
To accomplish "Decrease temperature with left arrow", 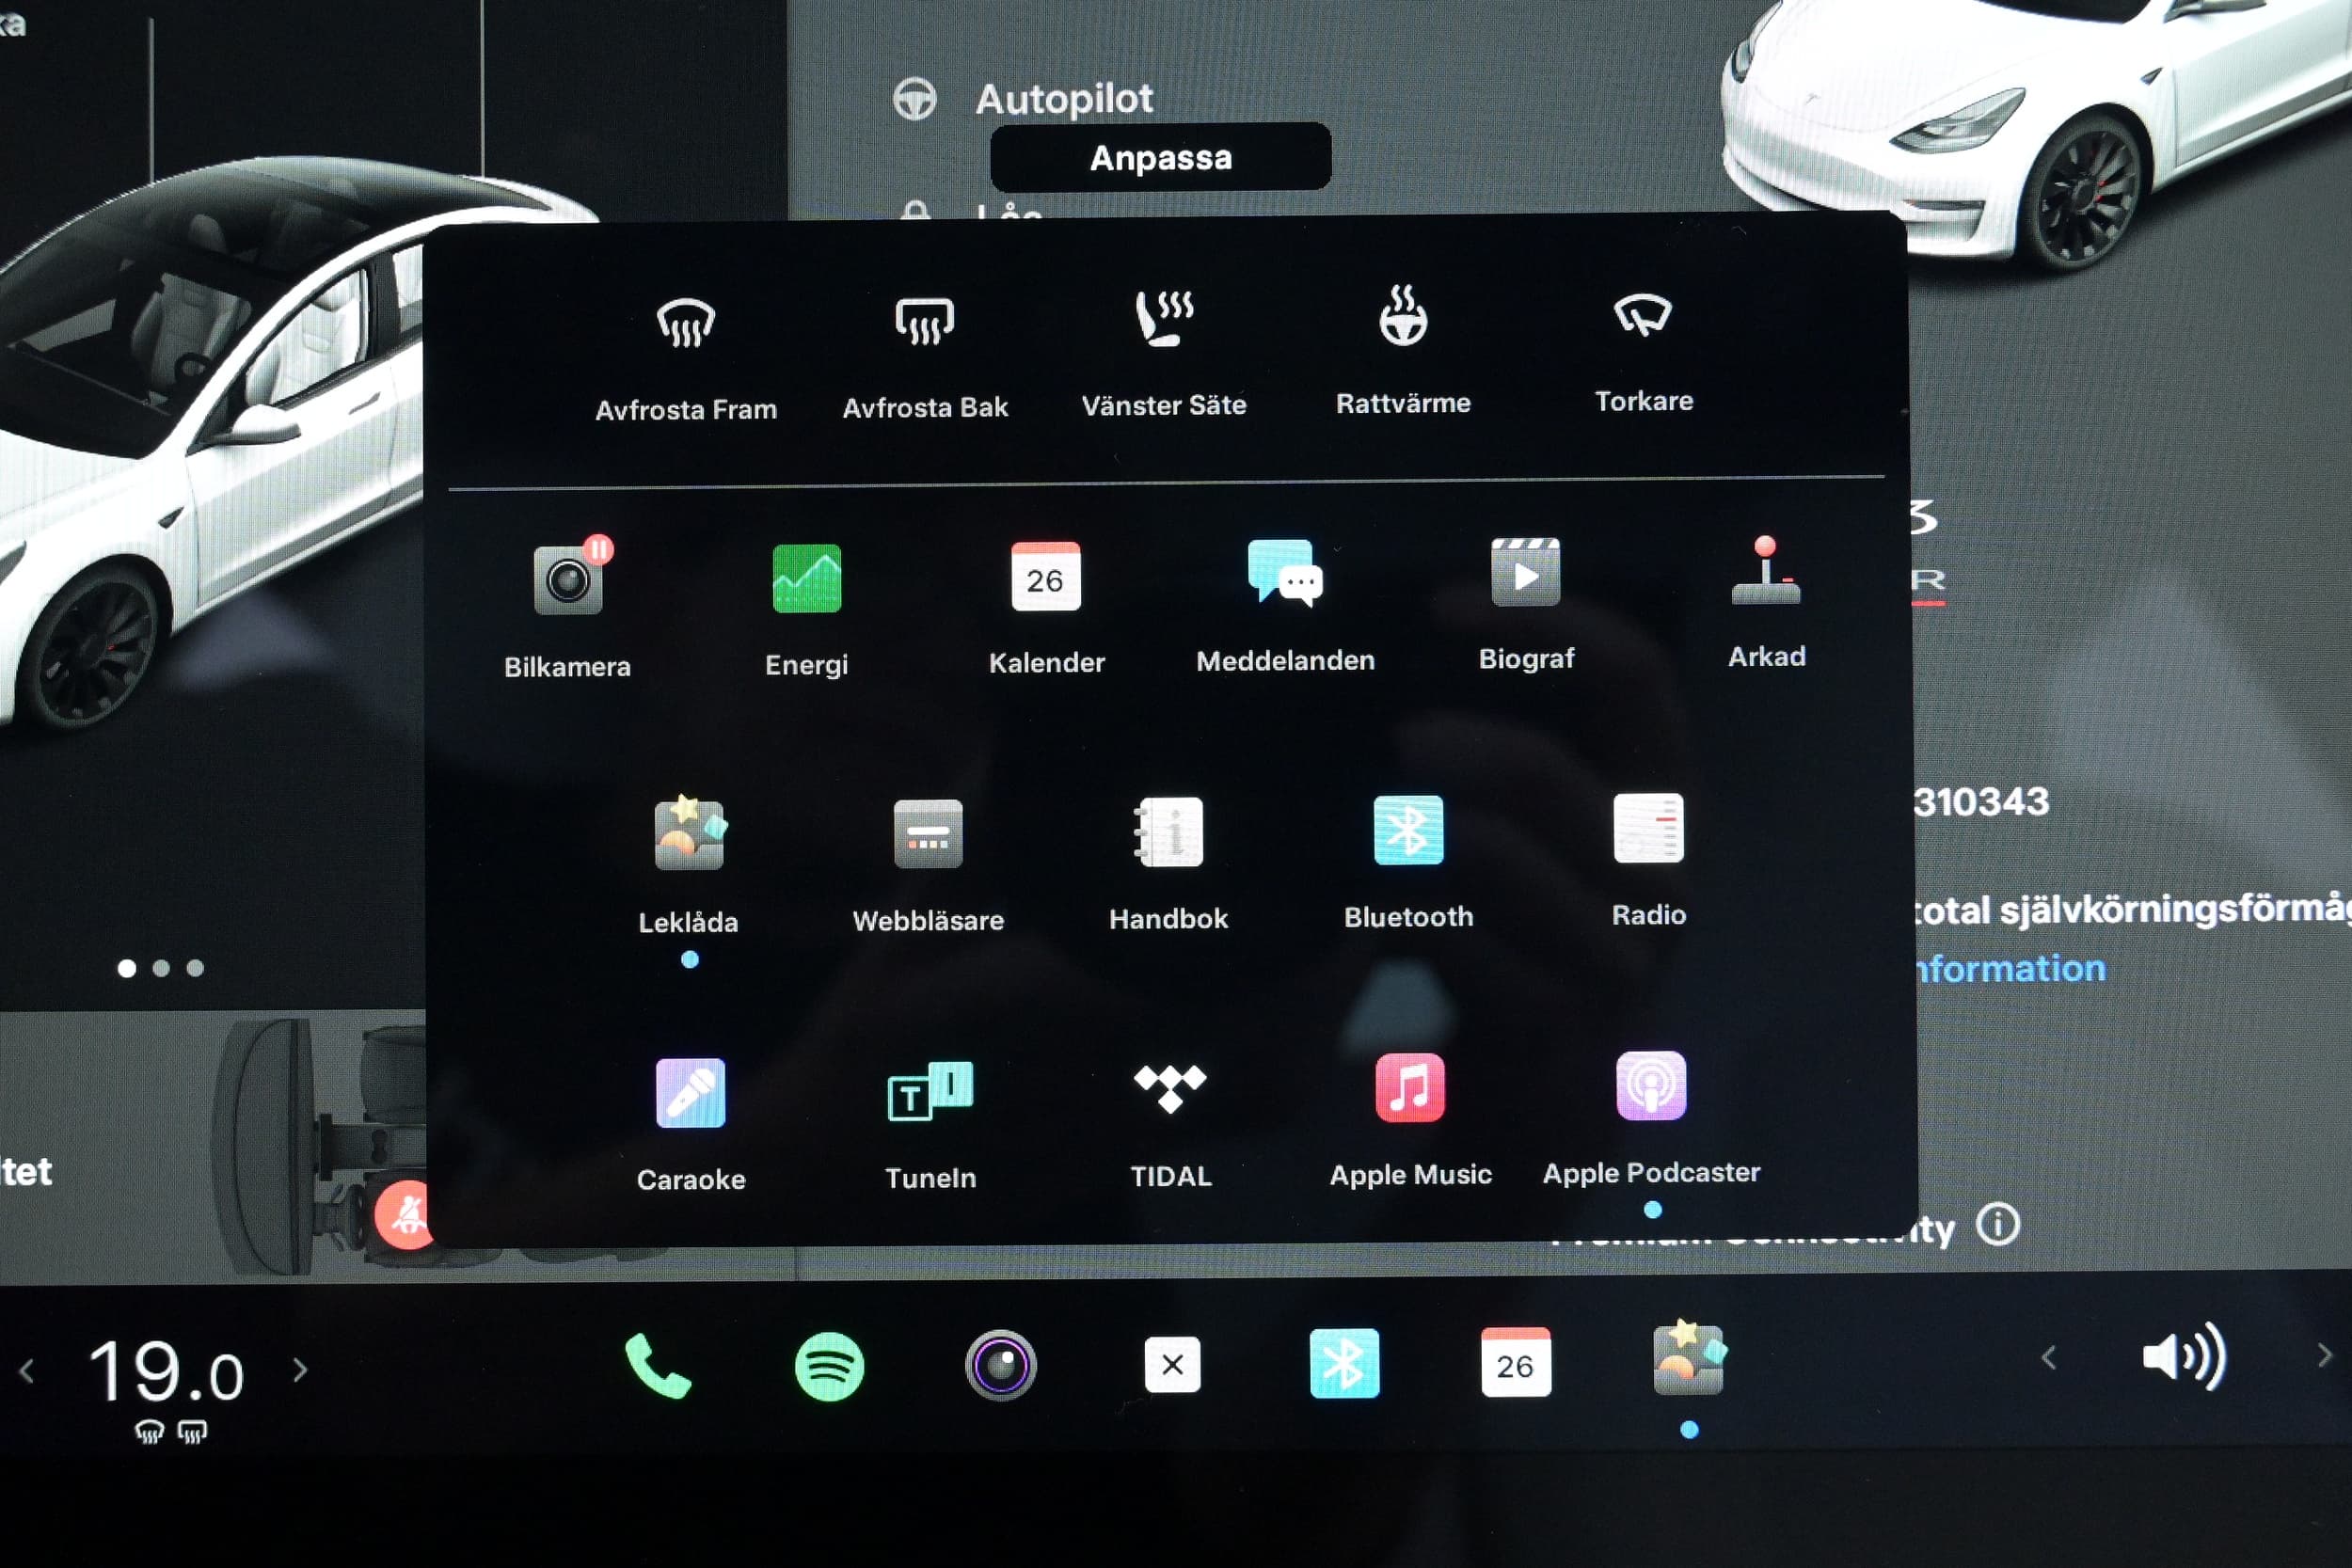I will (27, 1371).
